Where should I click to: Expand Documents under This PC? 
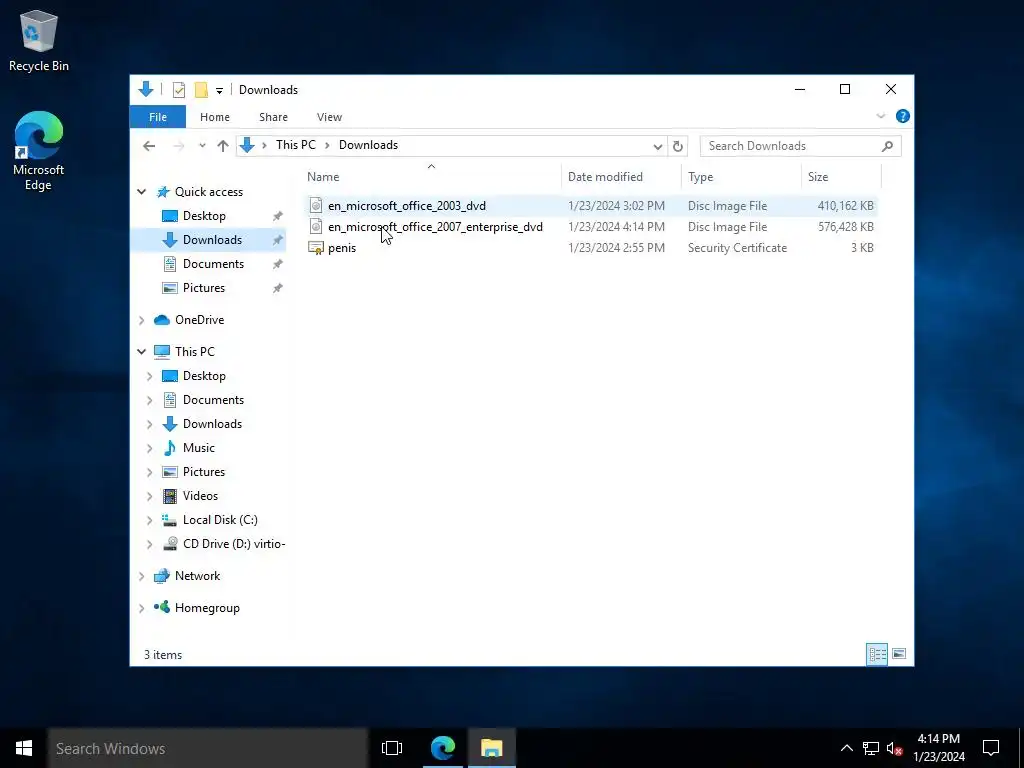(x=150, y=400)
